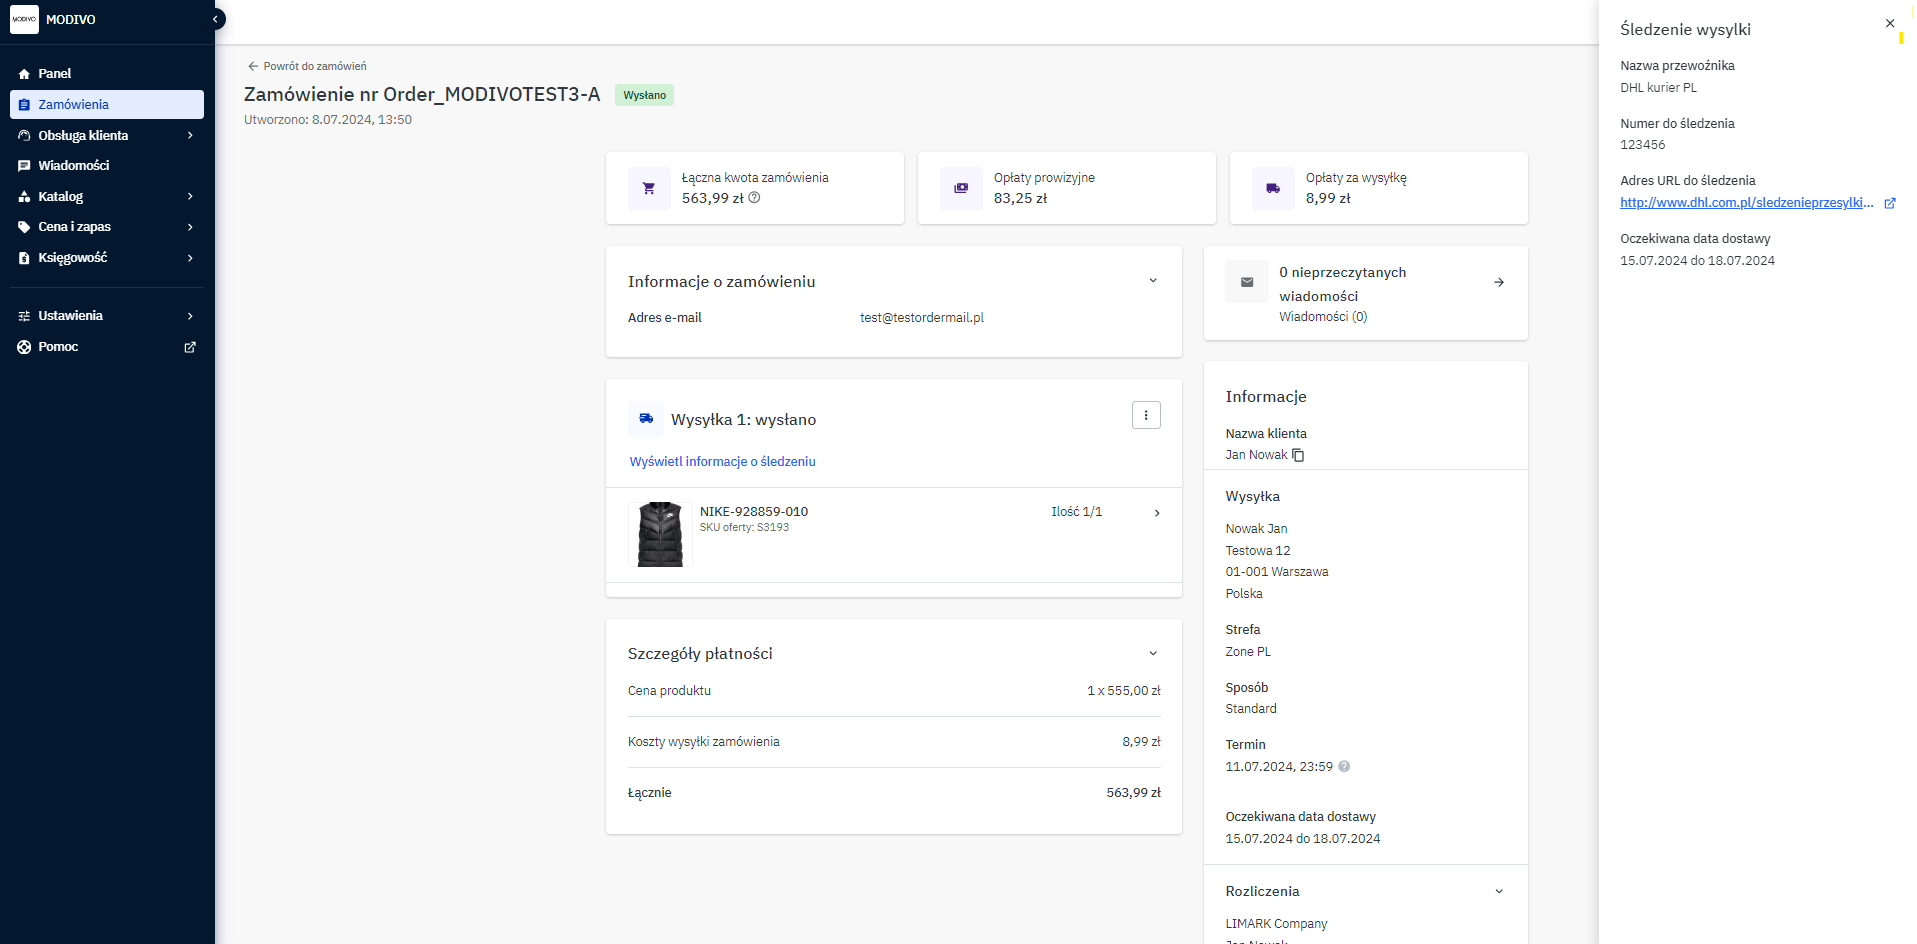Image resolution: width=1917 pixels, height=944 pixels.
Task: Collapse the sidebar with the arrow button
Action: tap(216, 19)
